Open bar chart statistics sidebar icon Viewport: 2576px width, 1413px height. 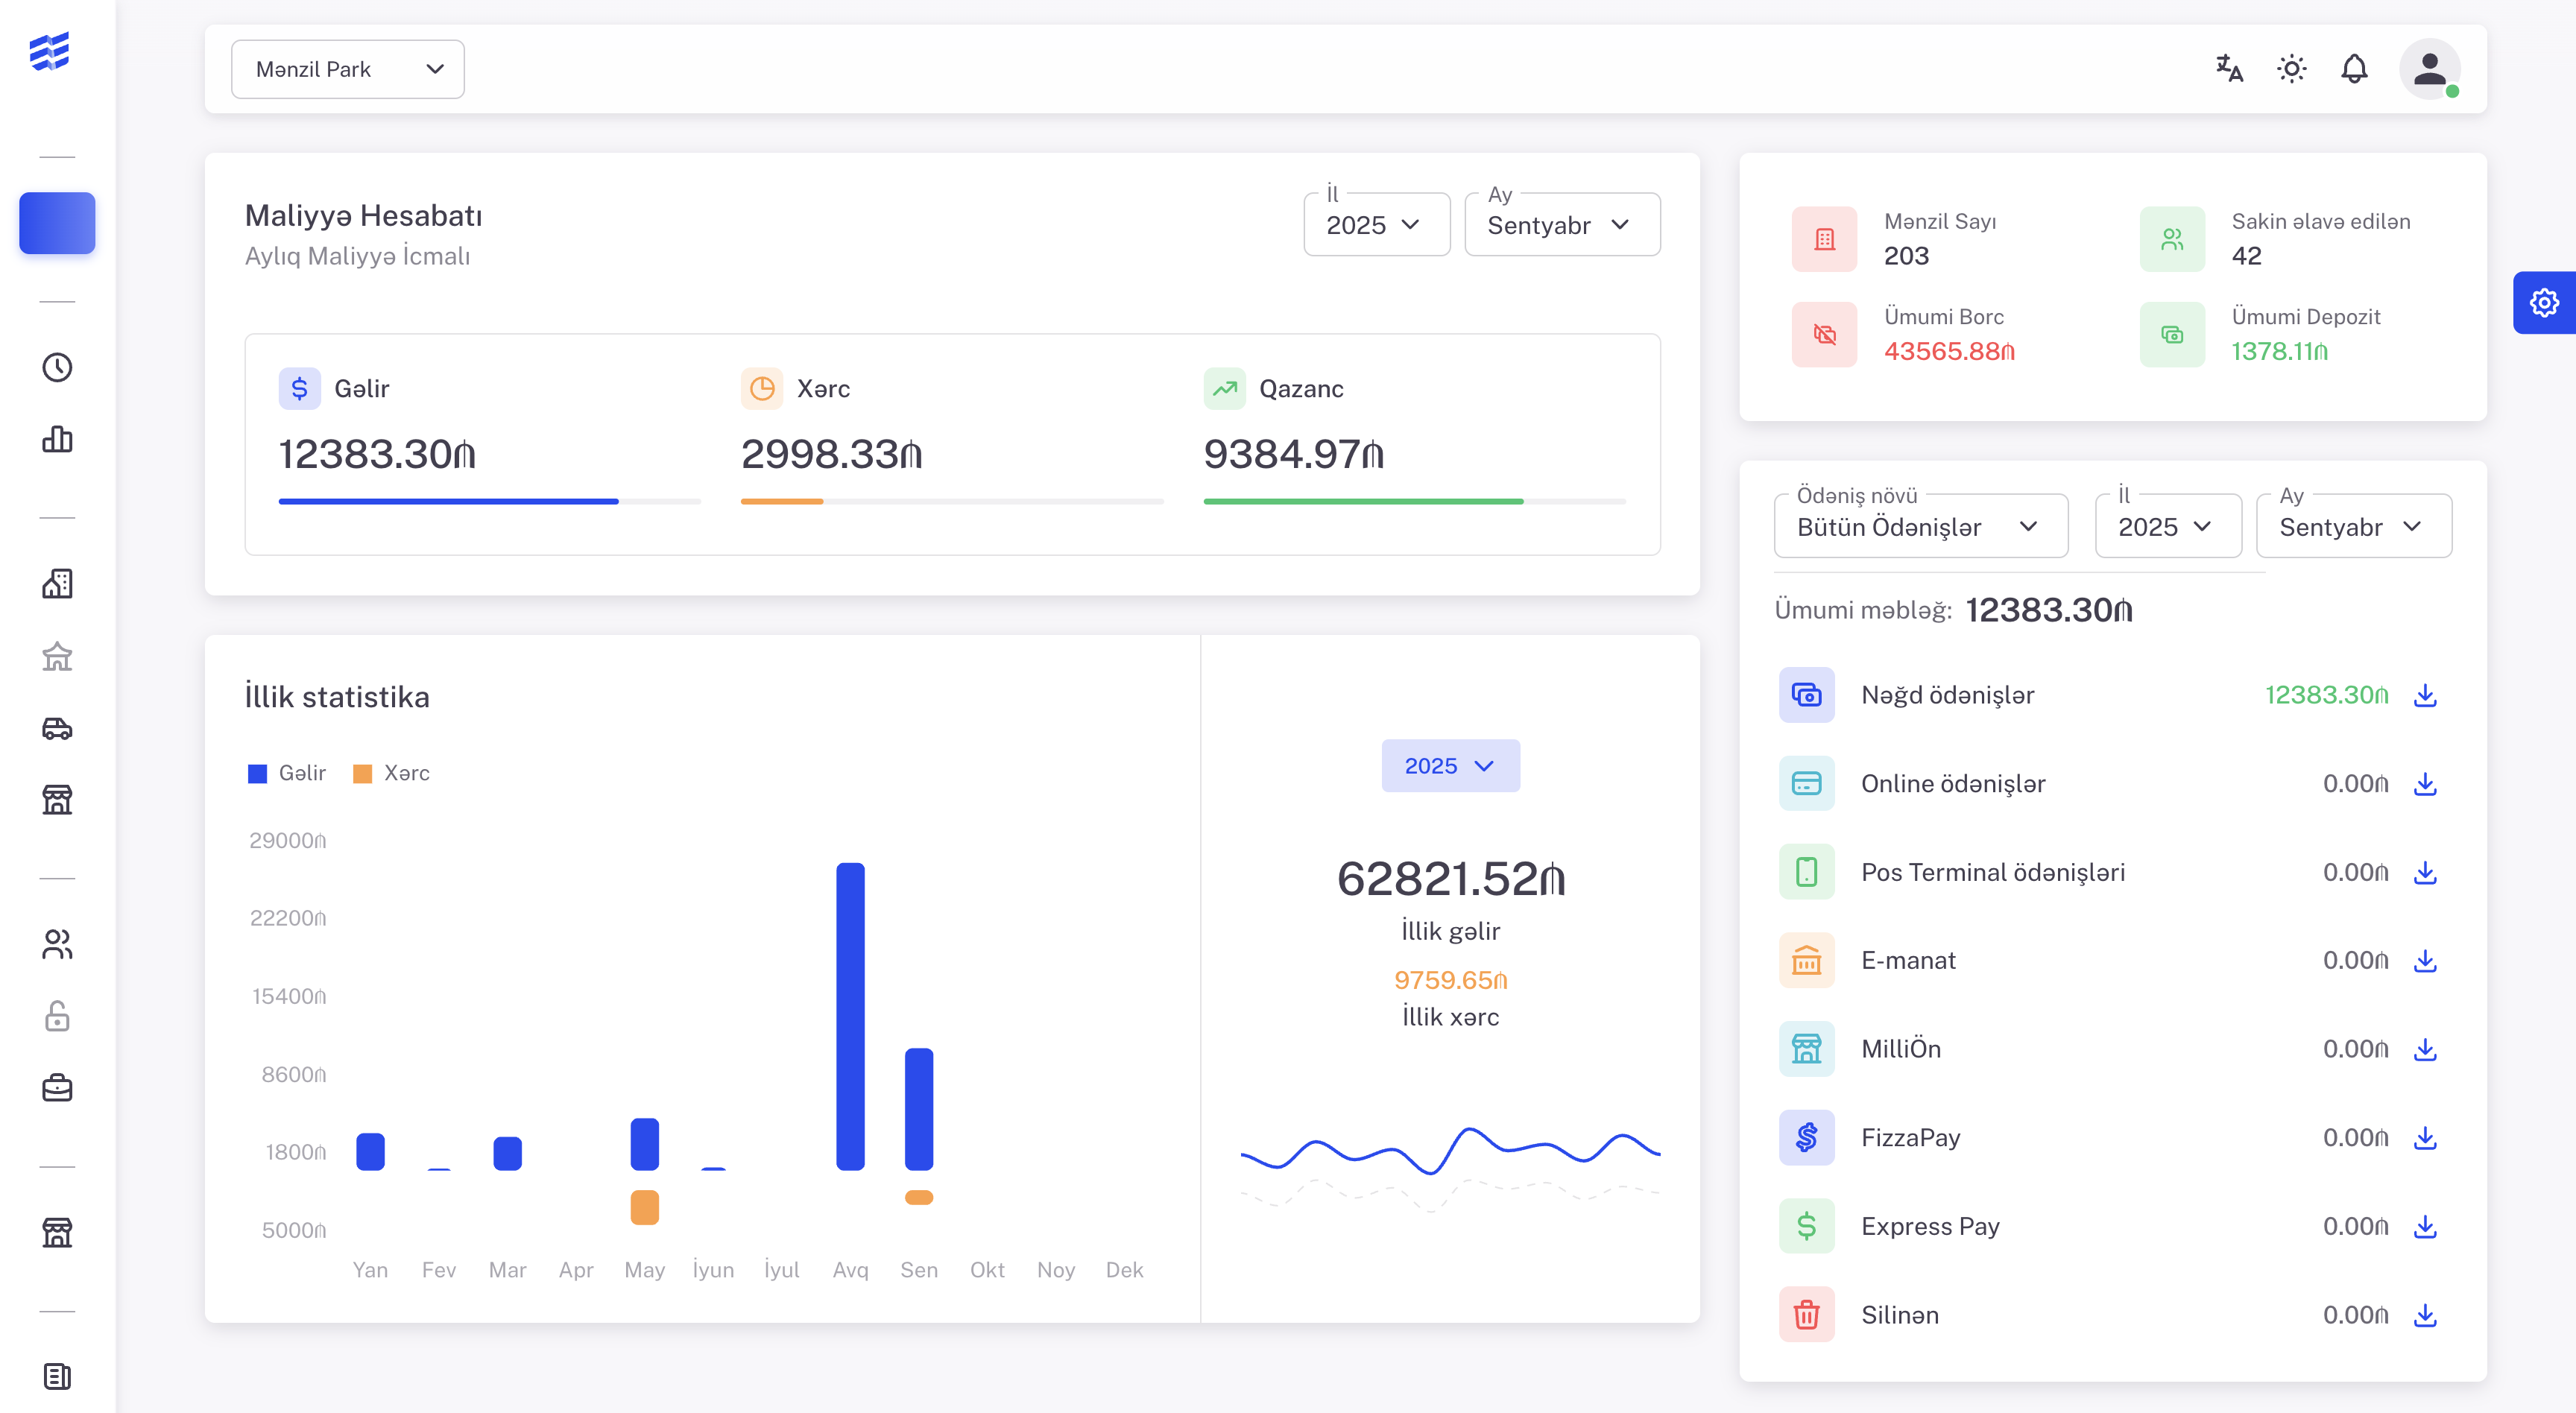57,439
